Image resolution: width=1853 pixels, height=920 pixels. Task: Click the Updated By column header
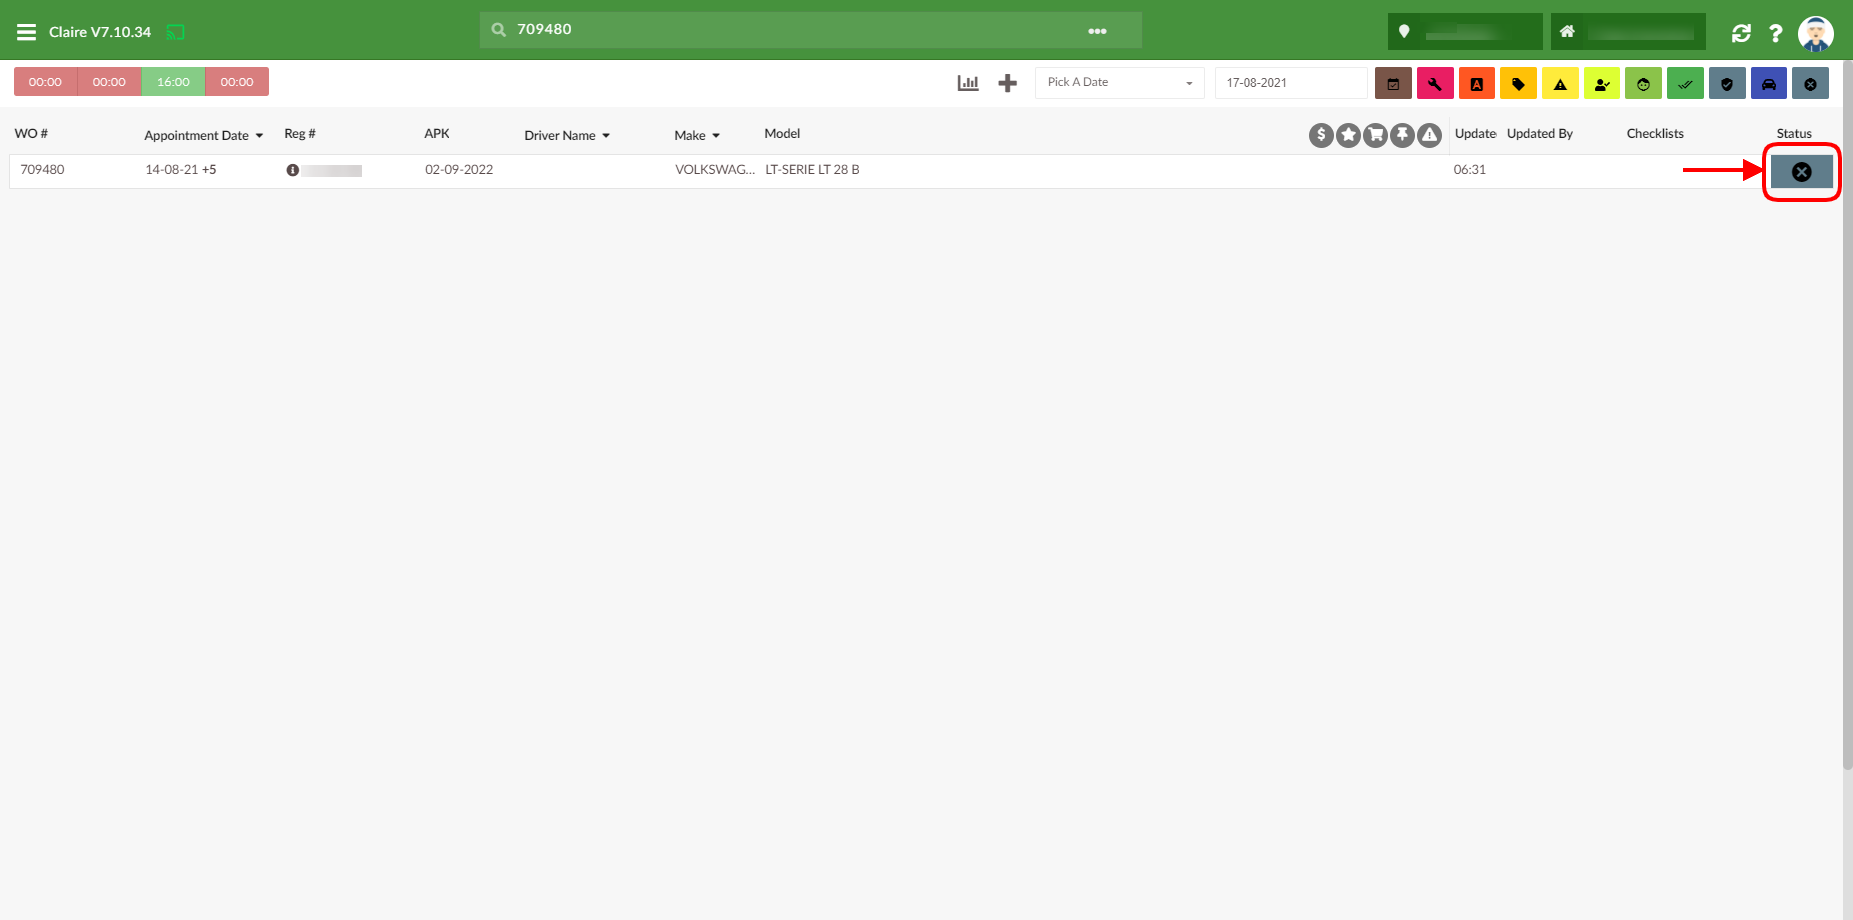click(1540, 133)
